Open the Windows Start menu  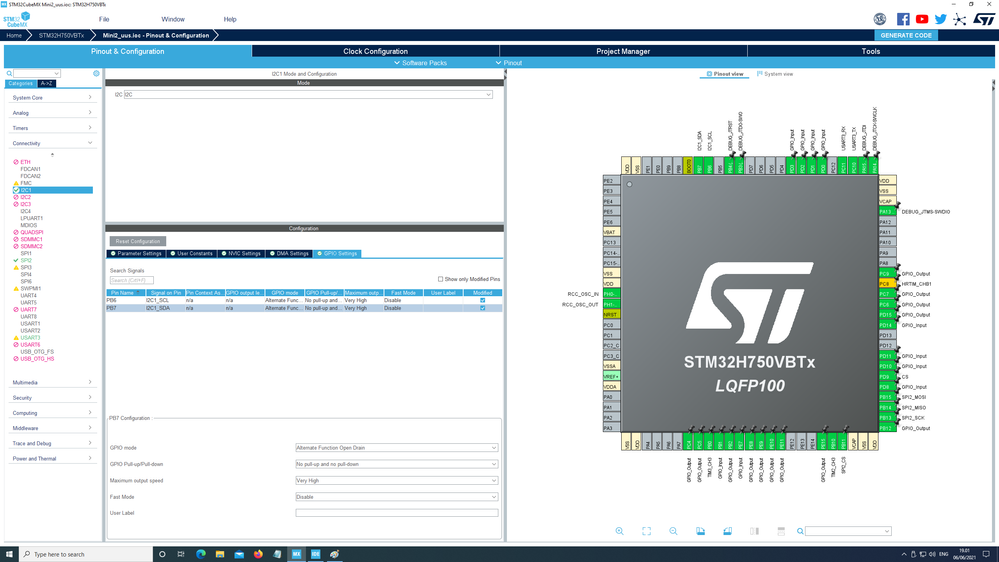coord(9,554)
